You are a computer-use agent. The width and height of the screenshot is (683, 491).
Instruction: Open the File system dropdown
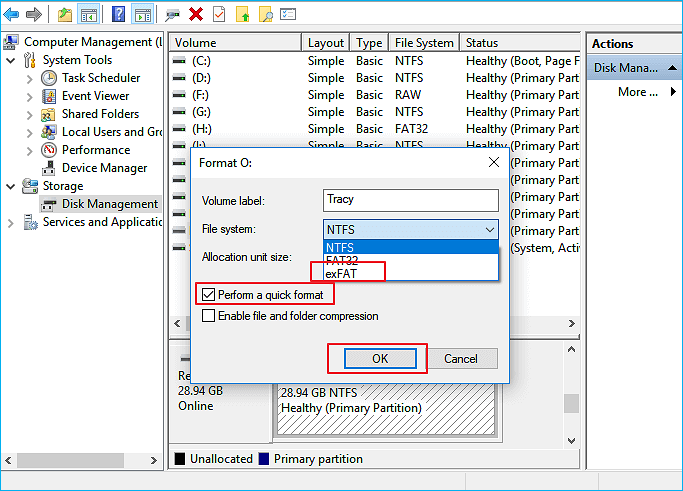pyautogui.click(x=411, y=229)
